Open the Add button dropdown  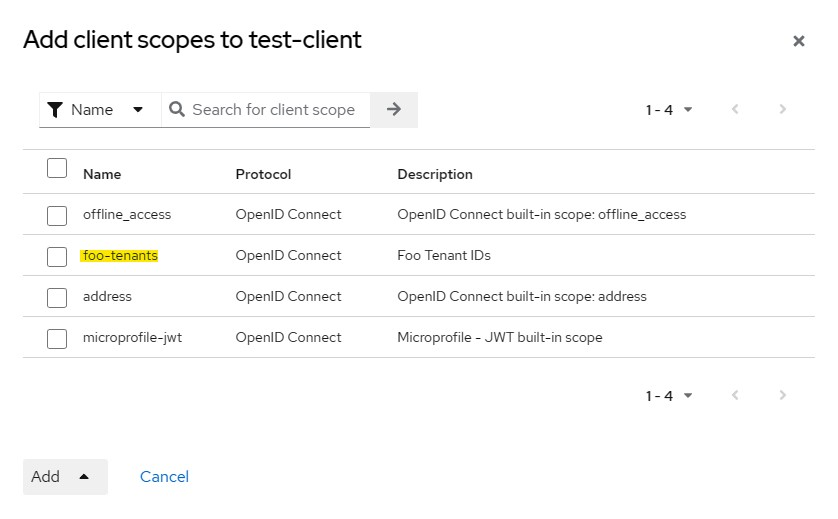pos(65,476)
